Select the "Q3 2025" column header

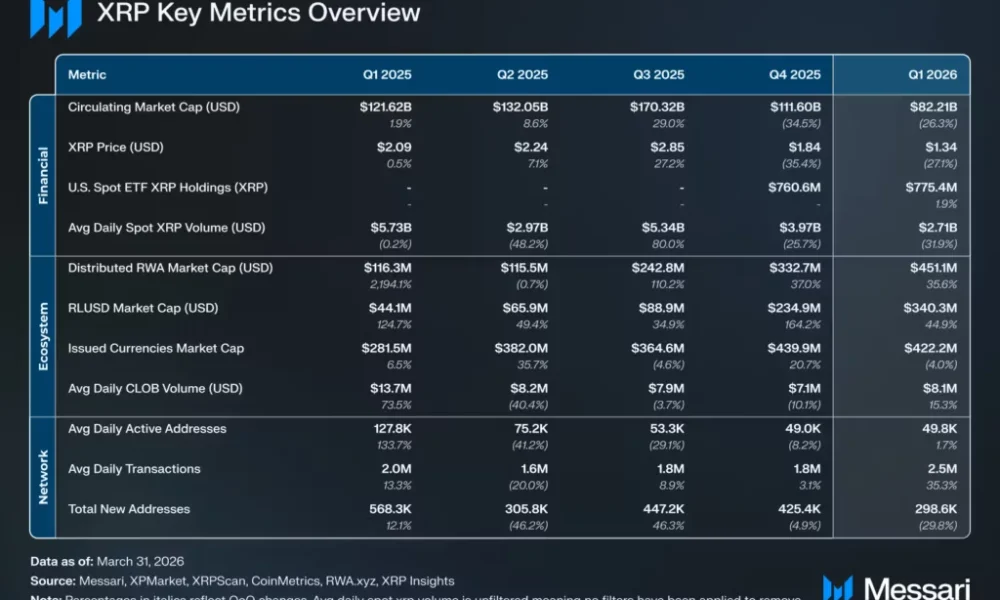659,75
